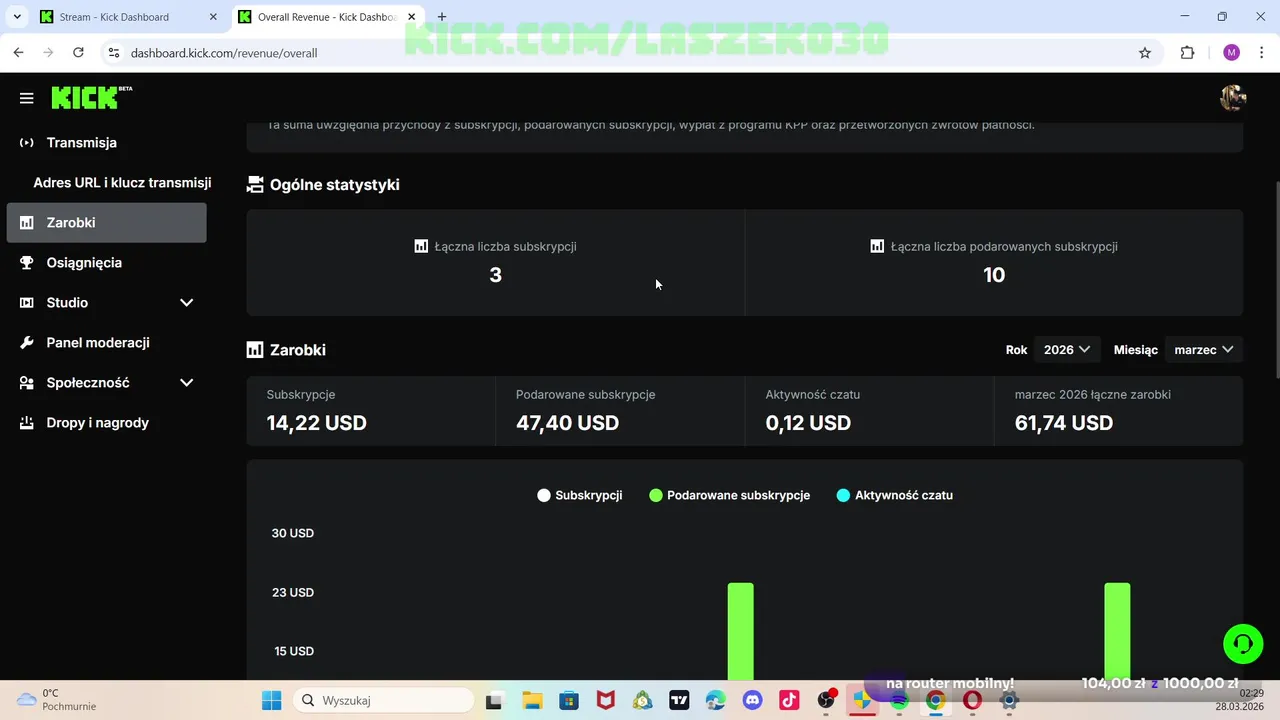Screen dimensions: 1280x720
Task: View site information icon in address bar
Action: (x=113, y=53)
